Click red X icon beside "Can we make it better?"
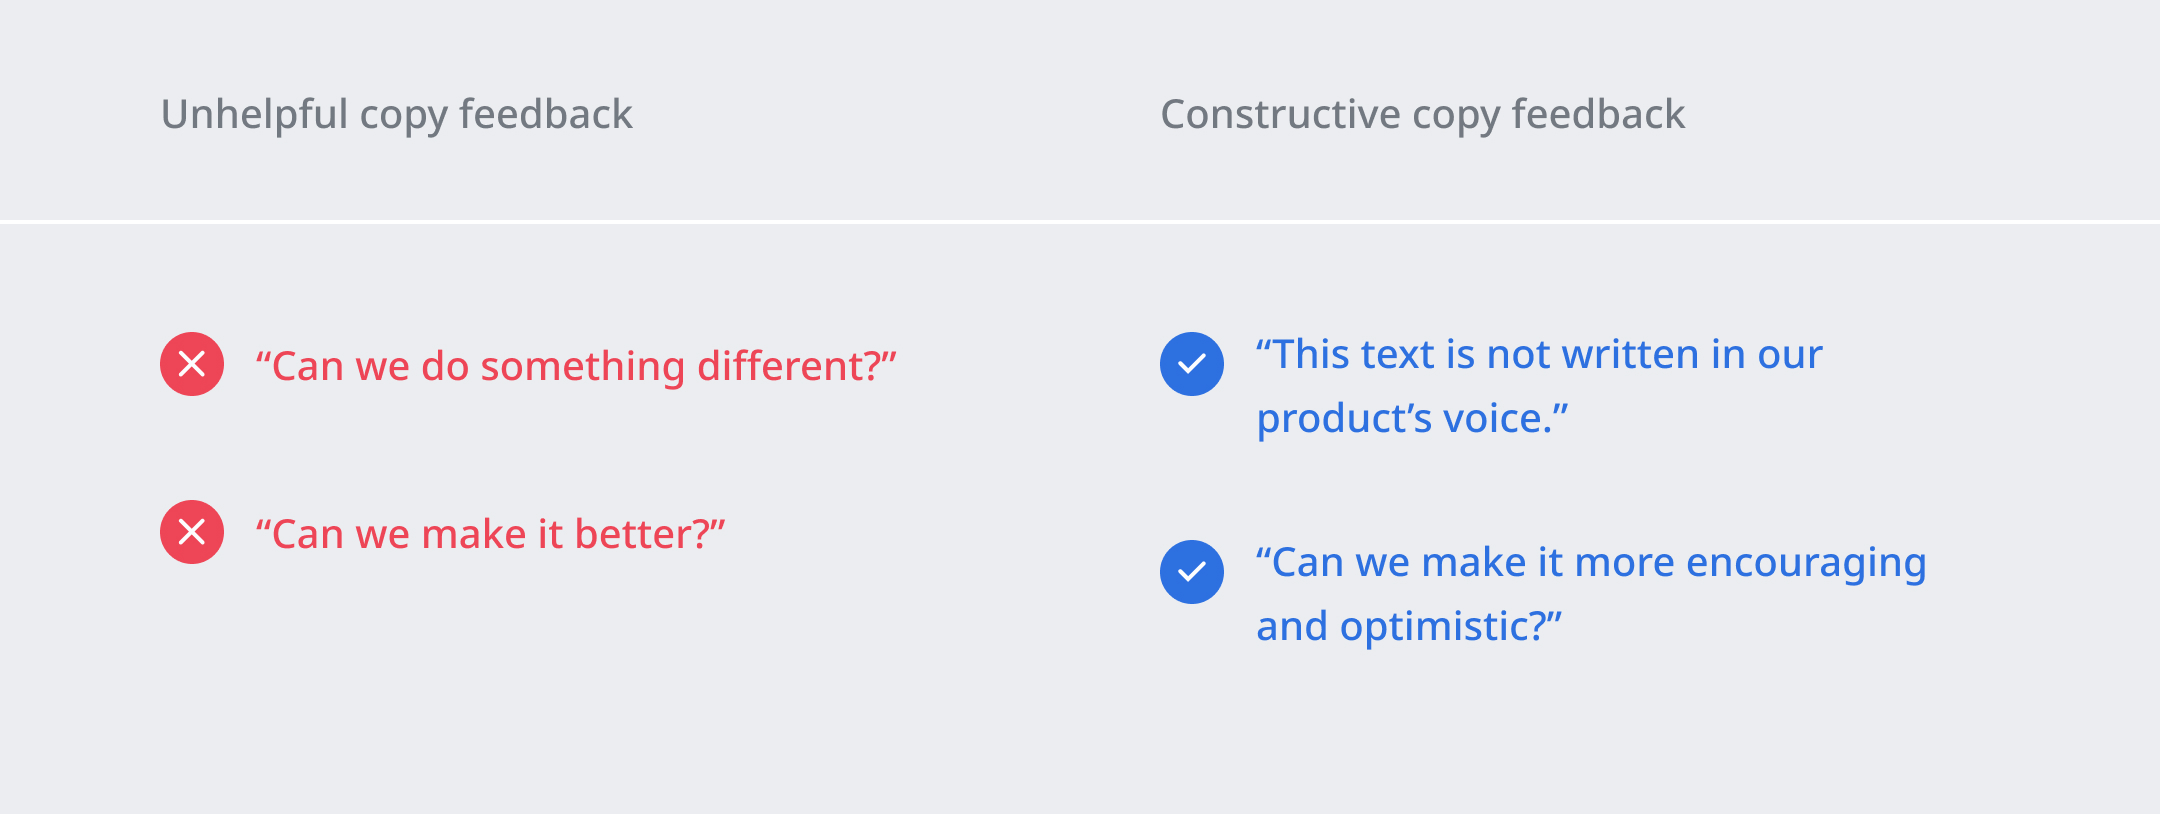The width and height of the screenshot is (2160, 814). [192, 532]
